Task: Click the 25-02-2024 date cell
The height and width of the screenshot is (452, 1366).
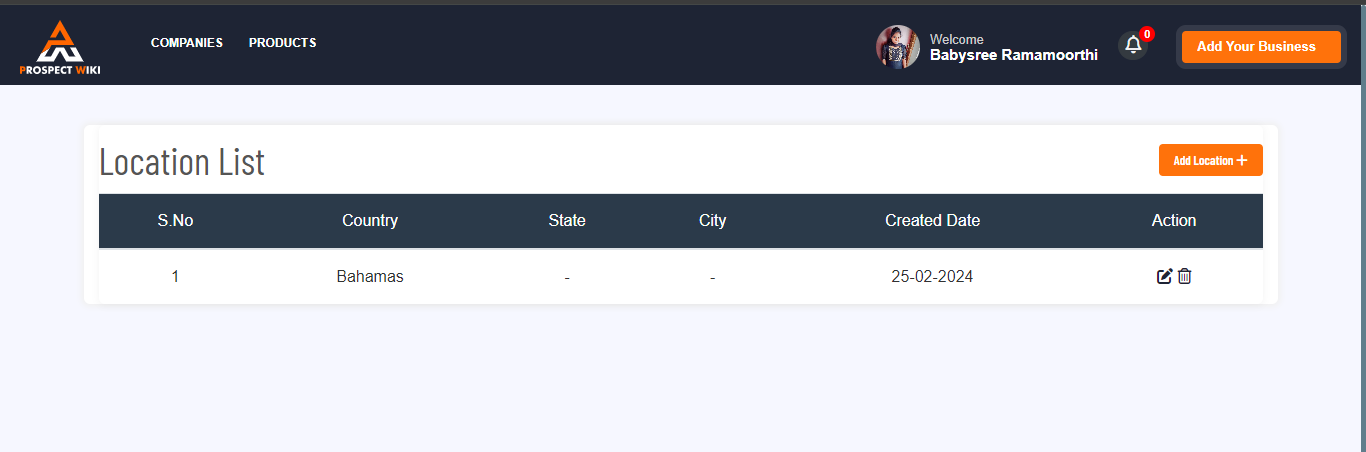Action: coord(932,277)
